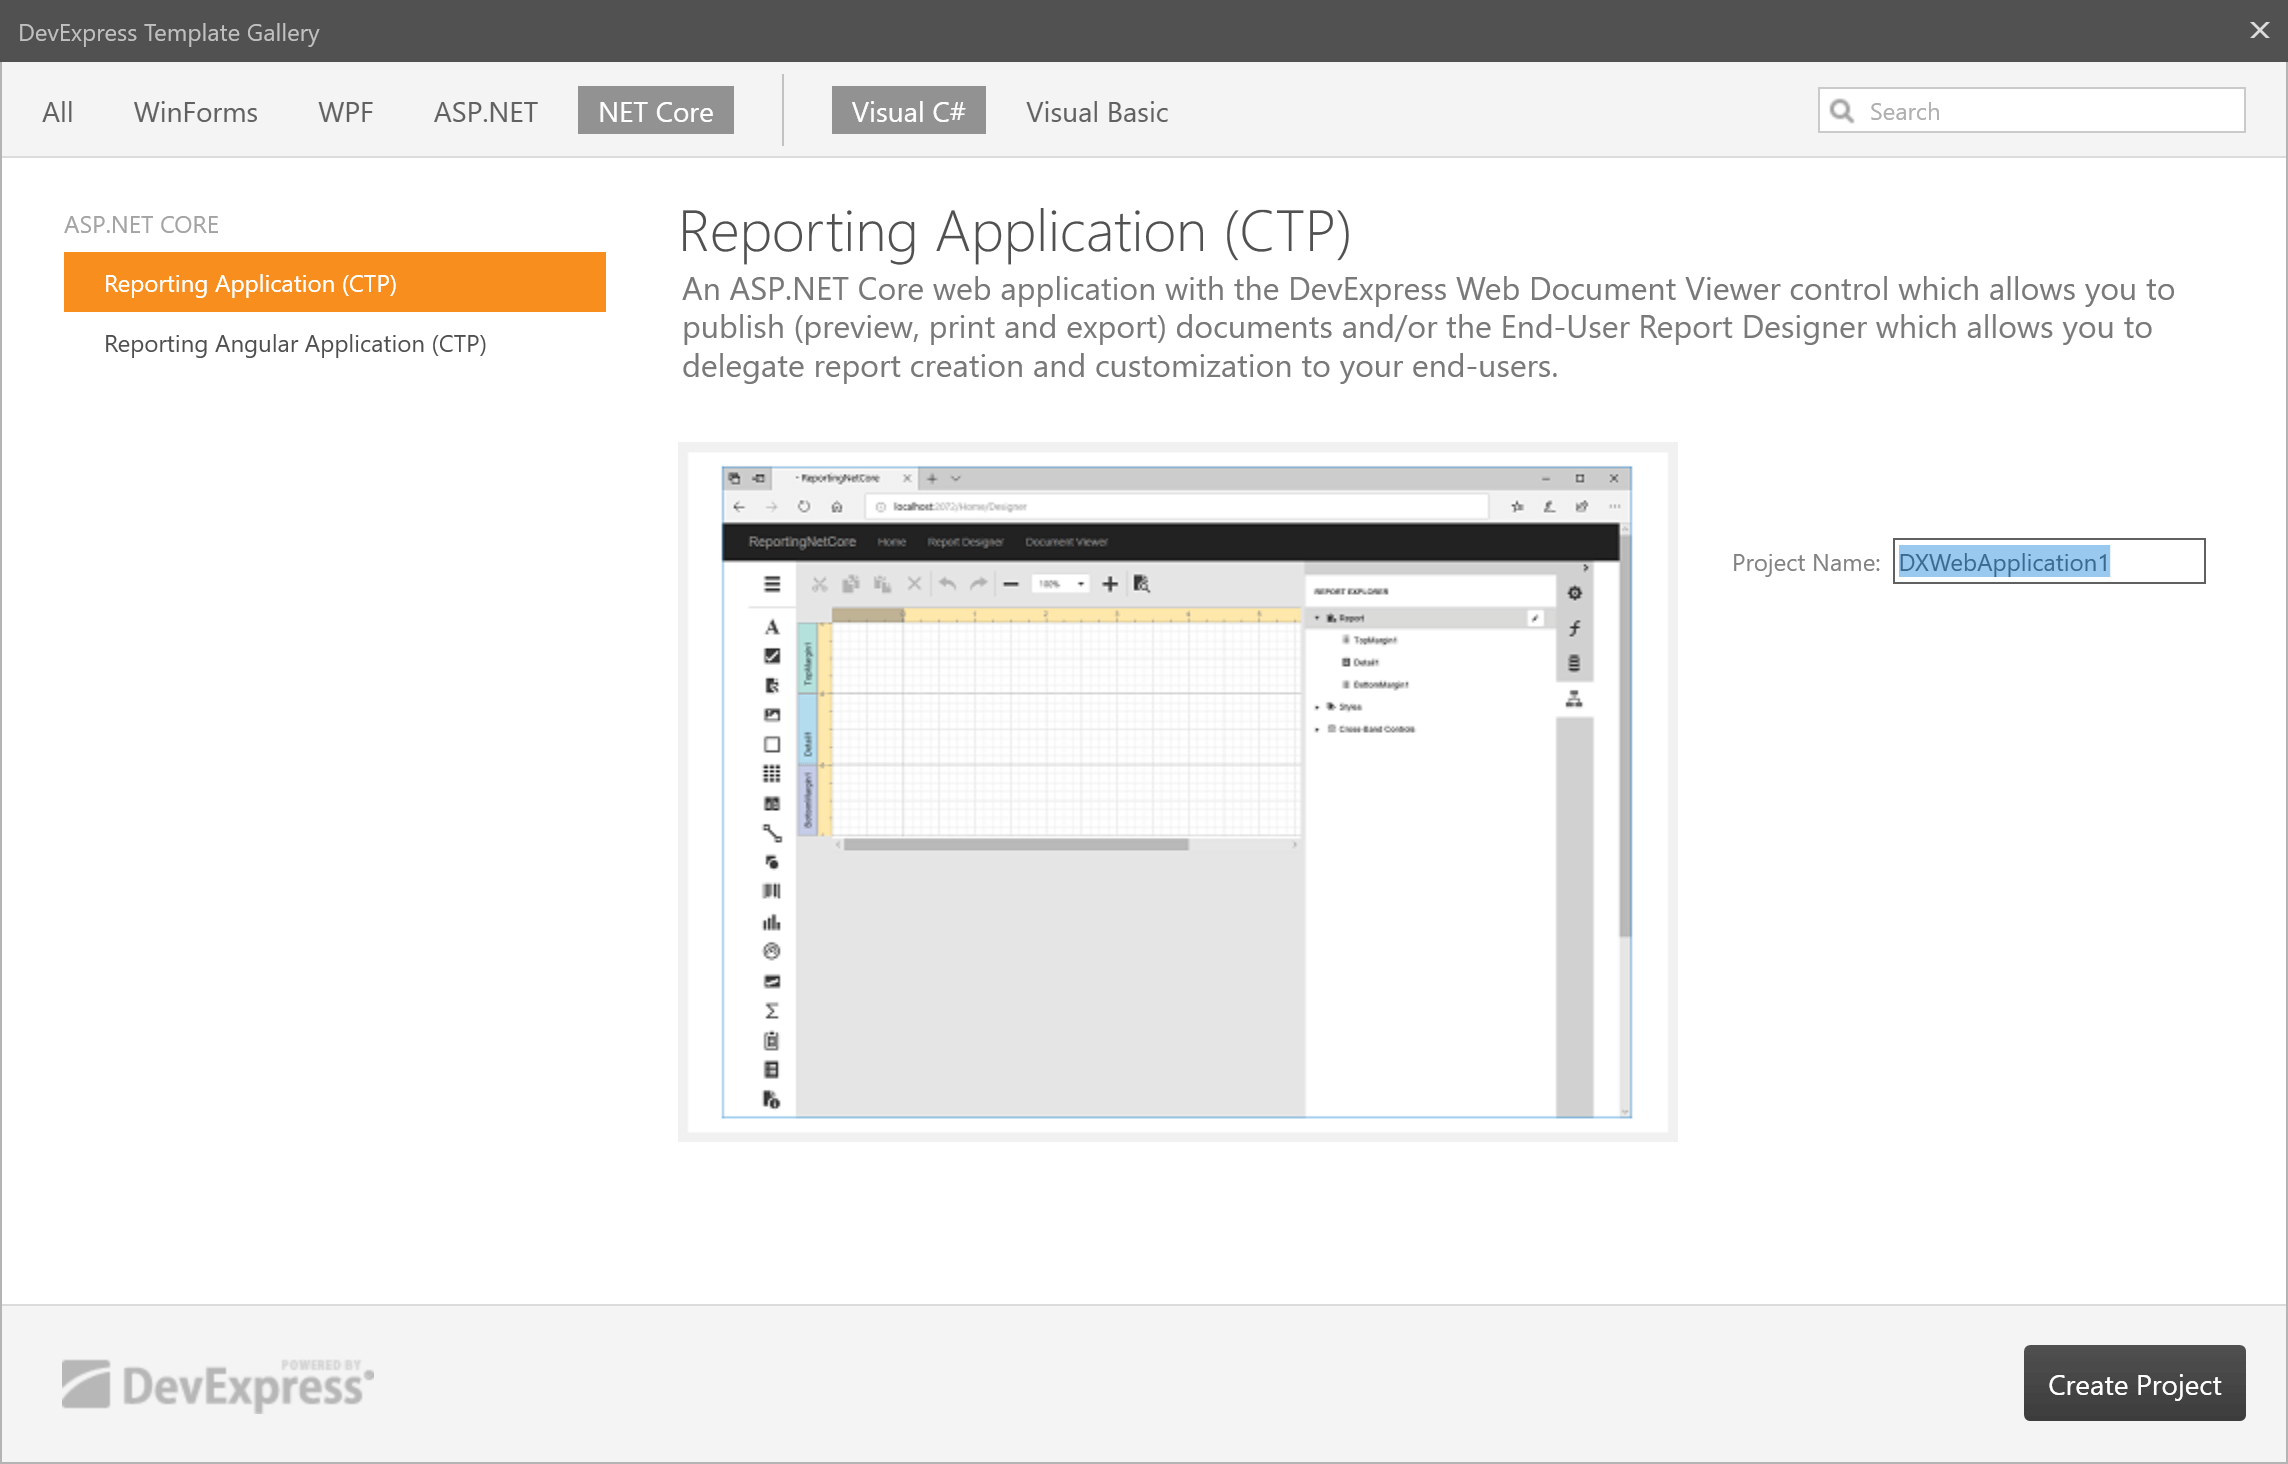Select Reporting Angular Application (CTP) template
Screen dimensions: 2288x1464
(295, 344)
